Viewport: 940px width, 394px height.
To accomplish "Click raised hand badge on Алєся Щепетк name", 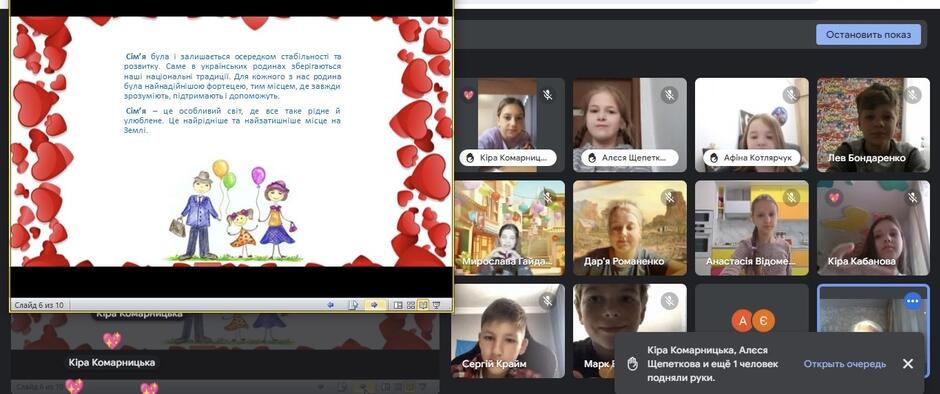I will (592, 158).
